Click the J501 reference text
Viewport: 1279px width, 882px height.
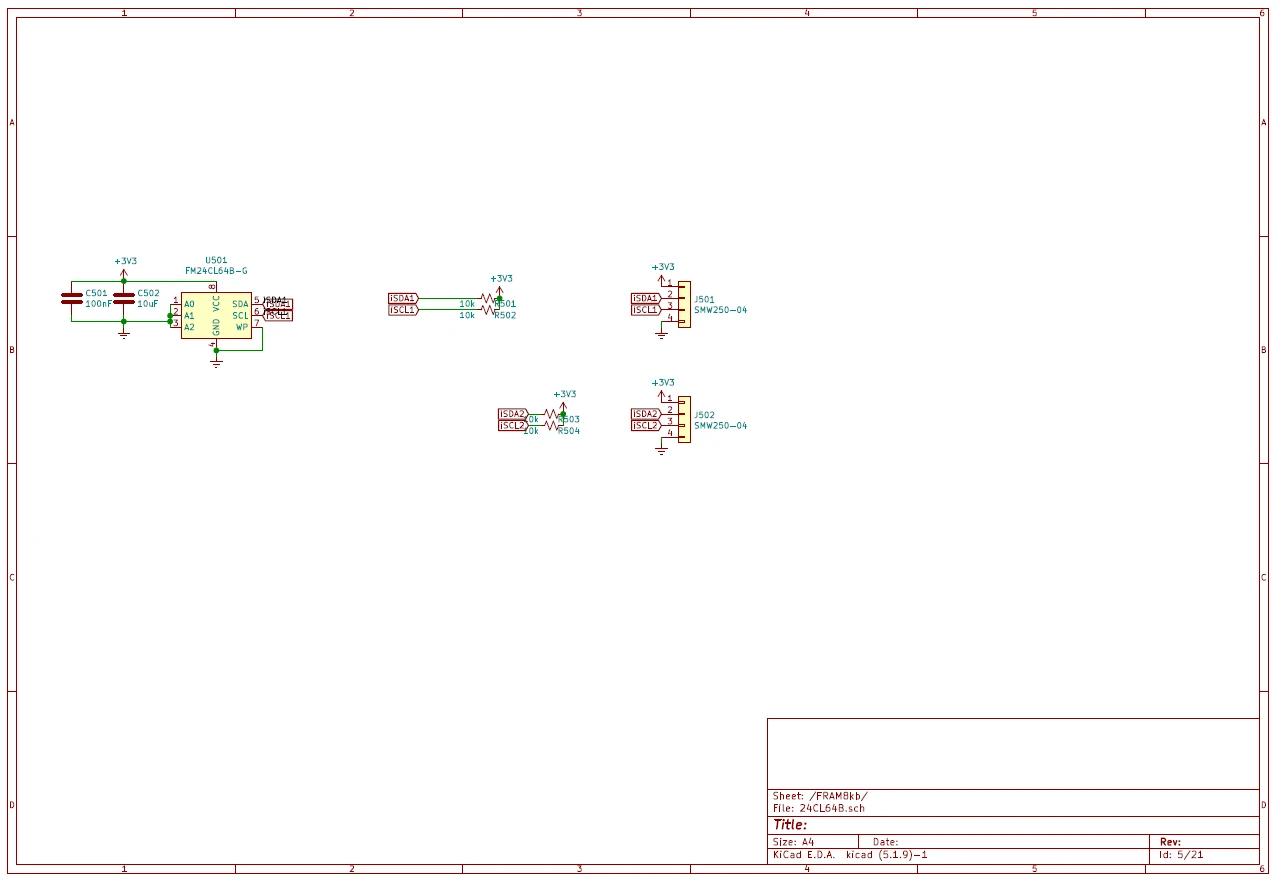[705, 299]
